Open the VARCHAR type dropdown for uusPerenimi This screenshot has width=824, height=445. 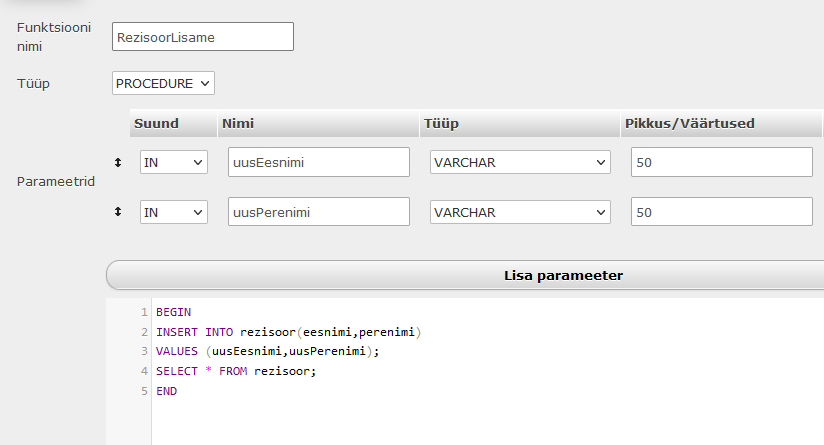(520, 212)
